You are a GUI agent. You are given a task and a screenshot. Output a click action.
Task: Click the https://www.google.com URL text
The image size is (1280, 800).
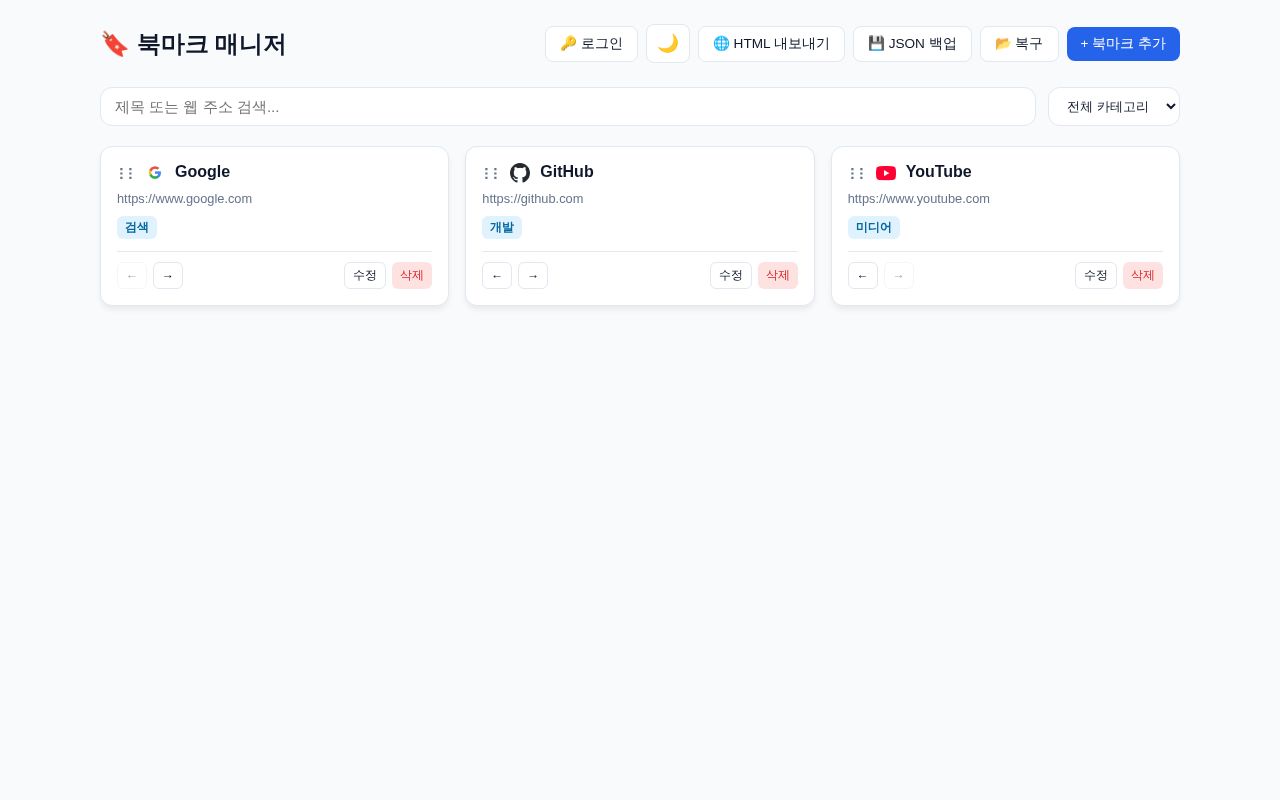click(x=184, y=199)
